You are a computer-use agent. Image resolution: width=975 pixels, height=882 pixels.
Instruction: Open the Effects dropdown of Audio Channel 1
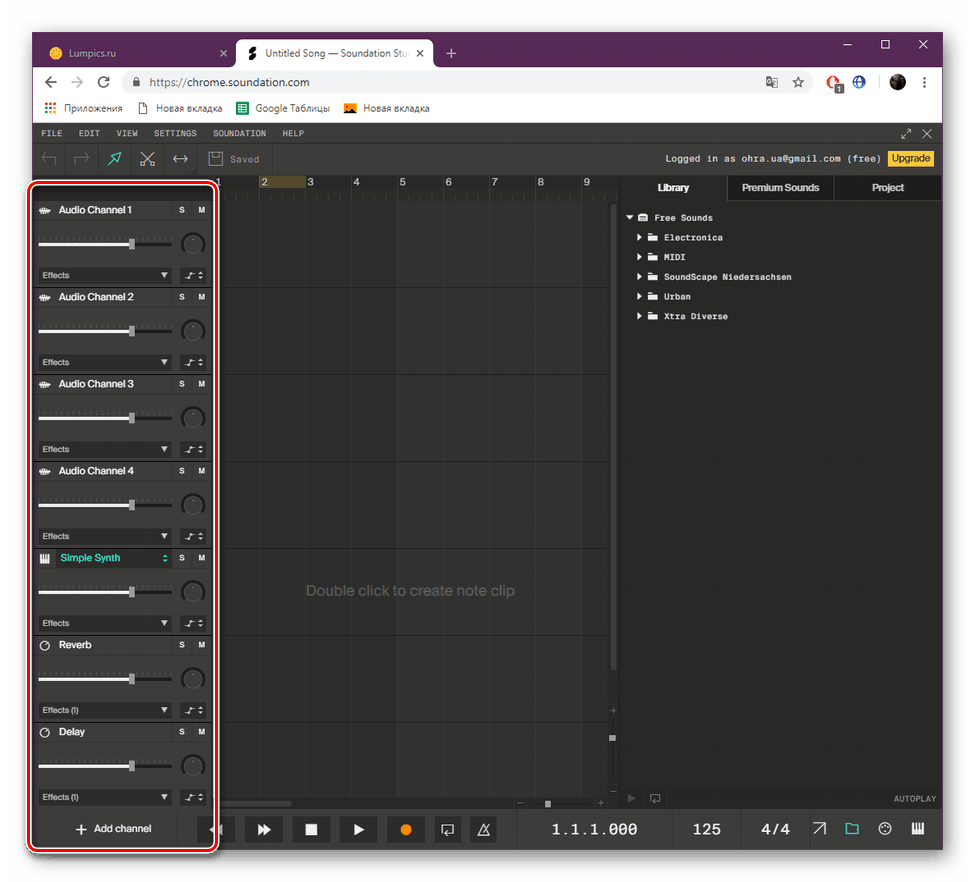click(x=105, y=275)
